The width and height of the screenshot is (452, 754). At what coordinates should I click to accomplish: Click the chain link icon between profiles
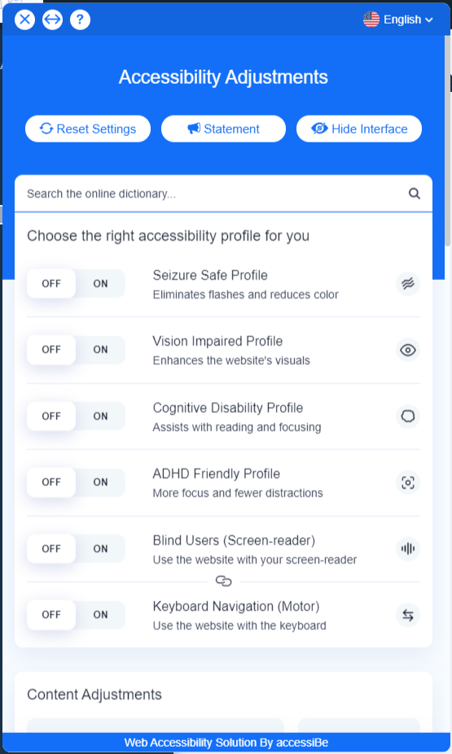pos(224,581)
